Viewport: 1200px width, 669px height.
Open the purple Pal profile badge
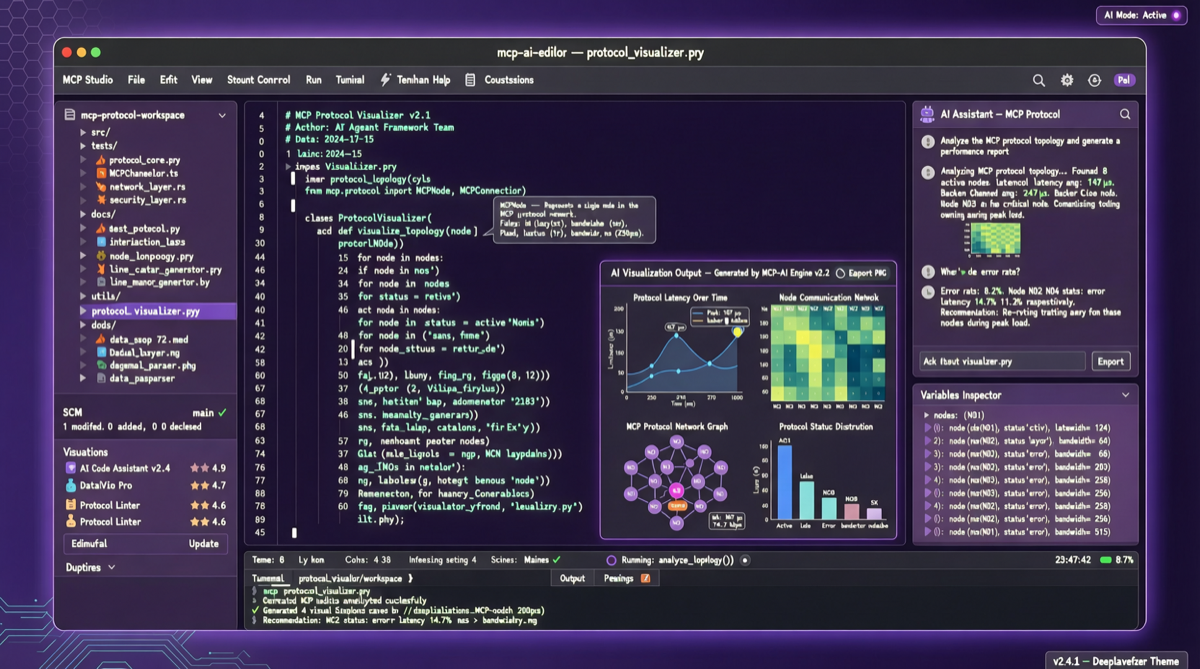click(x=1124, y=80)
